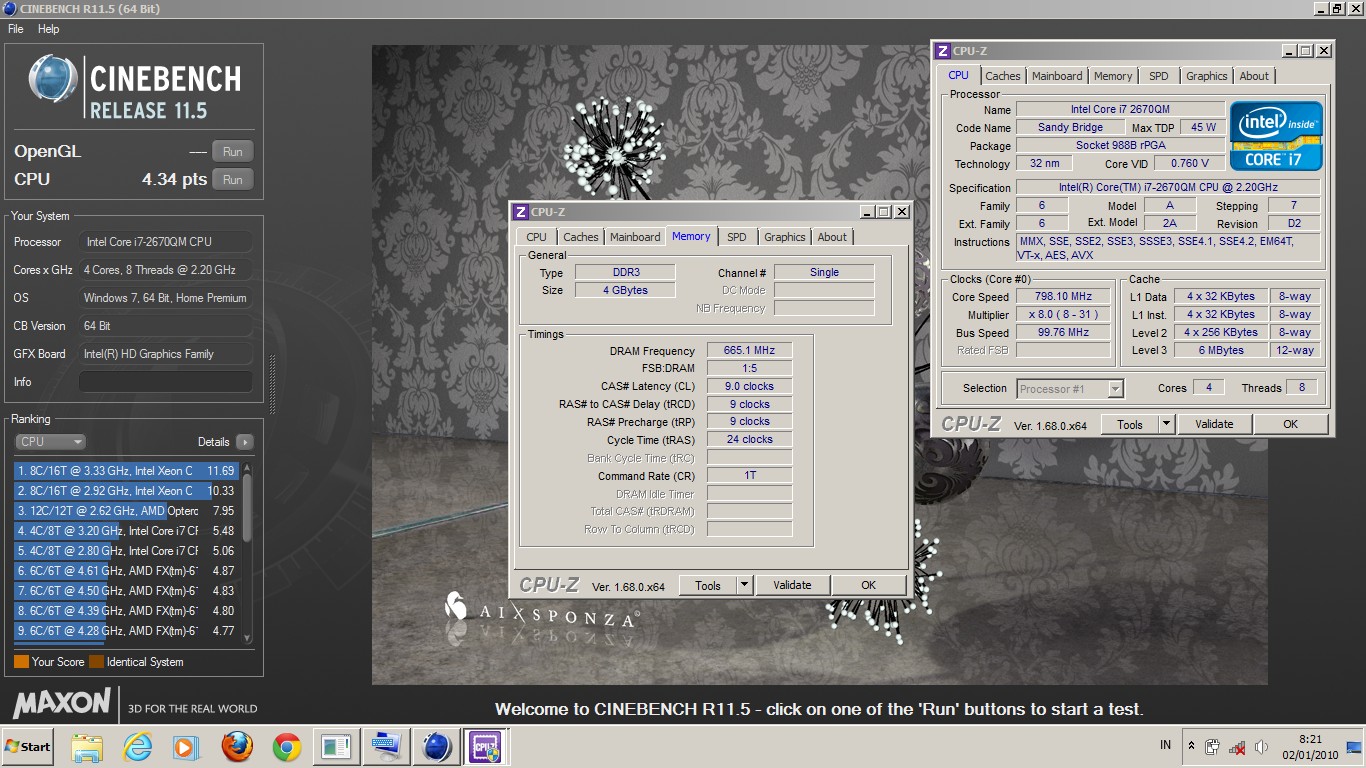The width and height of the screenshot is (1366, 768).
Task: Click the Info input field
Action: [165, 382]
